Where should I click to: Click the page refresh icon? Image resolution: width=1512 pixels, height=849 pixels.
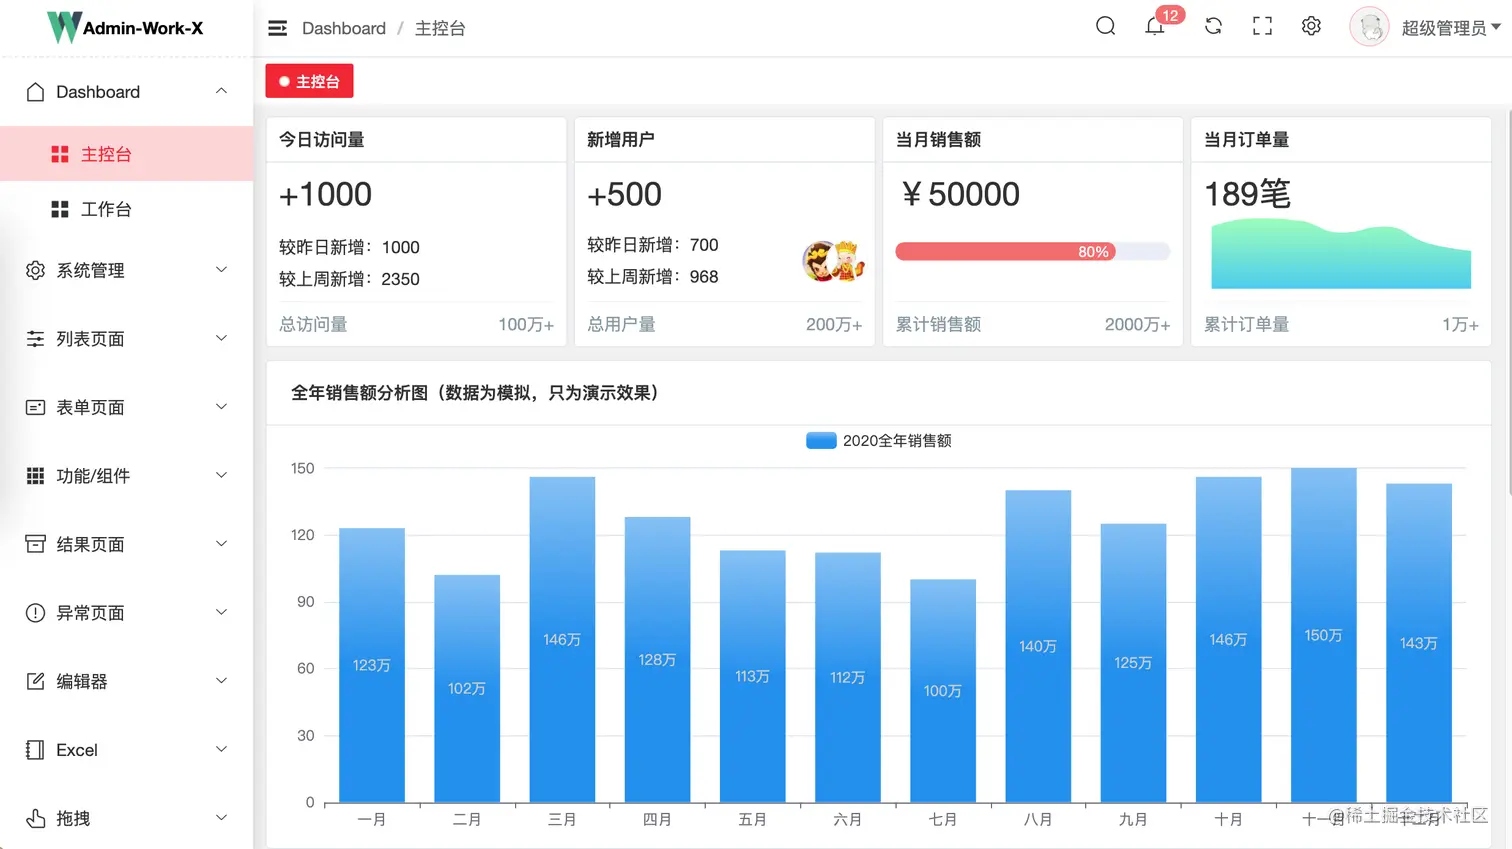coord(1213,27)
